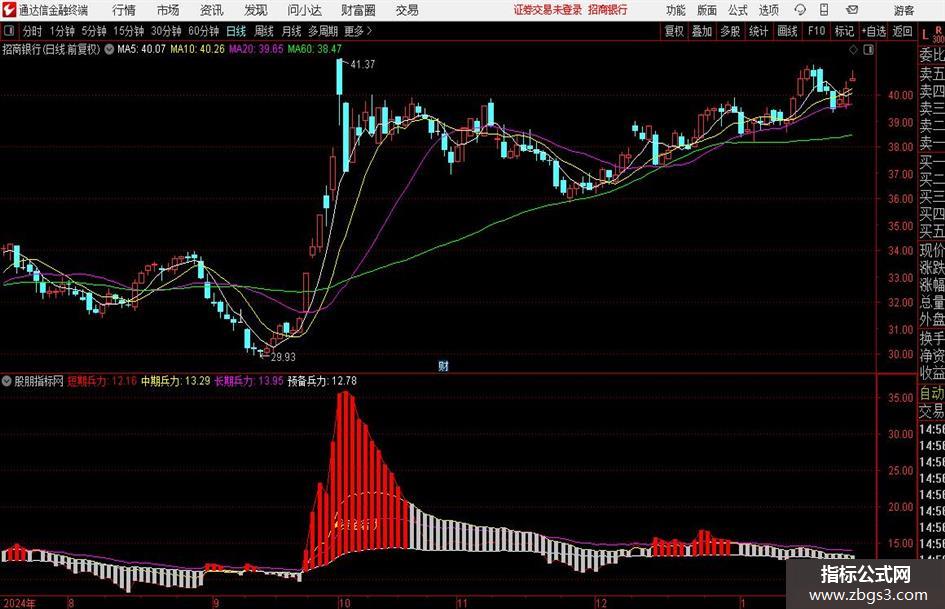This screenshot has height=609, width=945.
Task: Expand dropdown beside 股朋指标网 indicator
Action: [x=7, y=381]
